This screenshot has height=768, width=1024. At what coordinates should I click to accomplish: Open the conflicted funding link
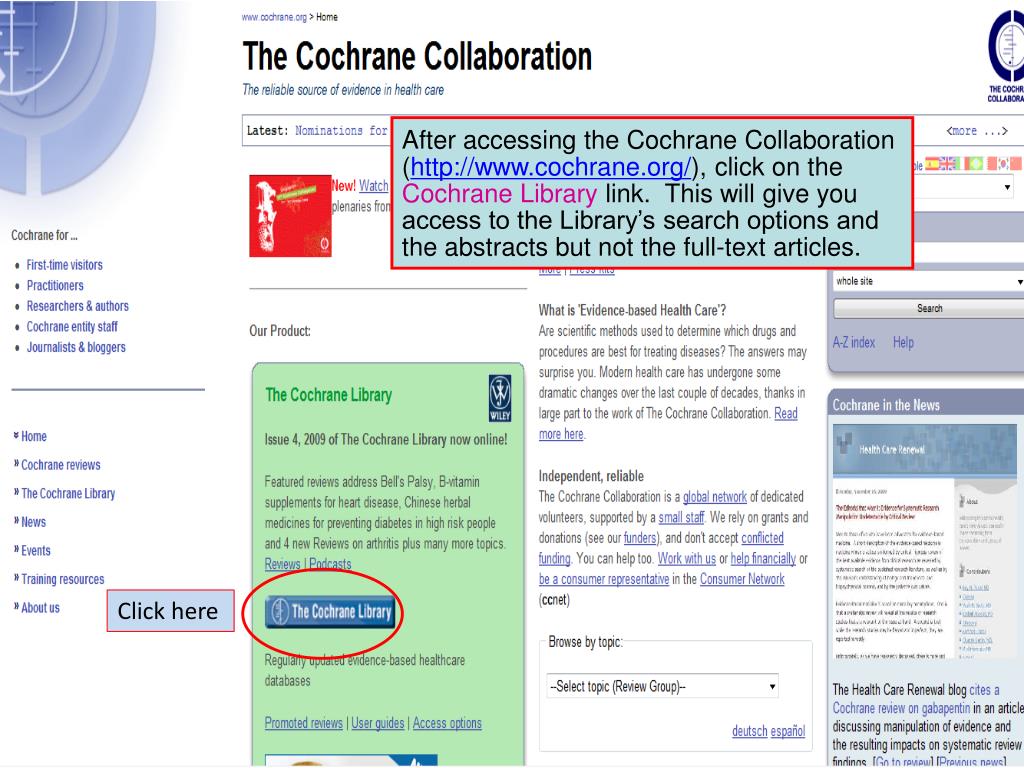tap(762, 538)
